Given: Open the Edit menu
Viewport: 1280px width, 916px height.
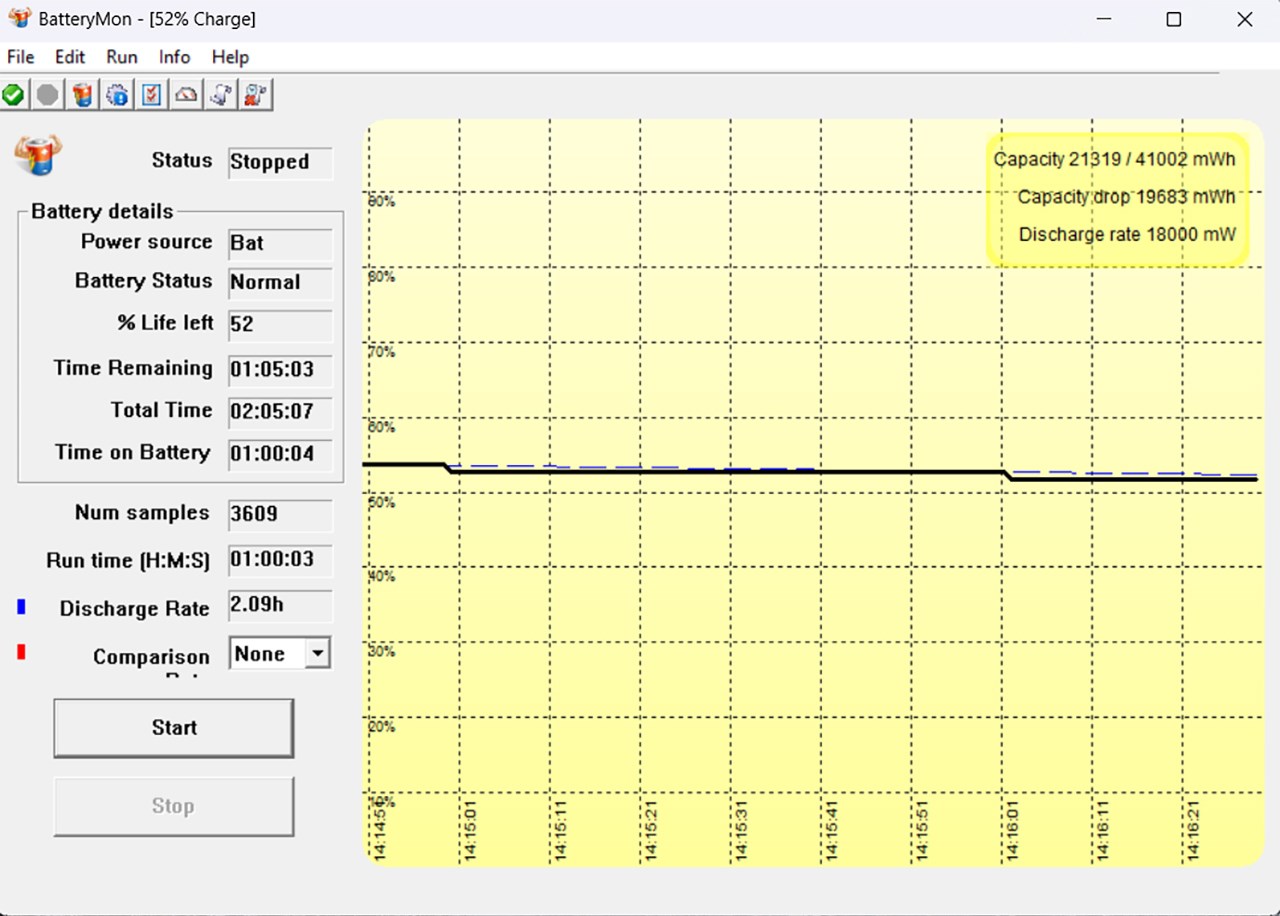Looking at the screenshot, I should (x=70, y=57).
